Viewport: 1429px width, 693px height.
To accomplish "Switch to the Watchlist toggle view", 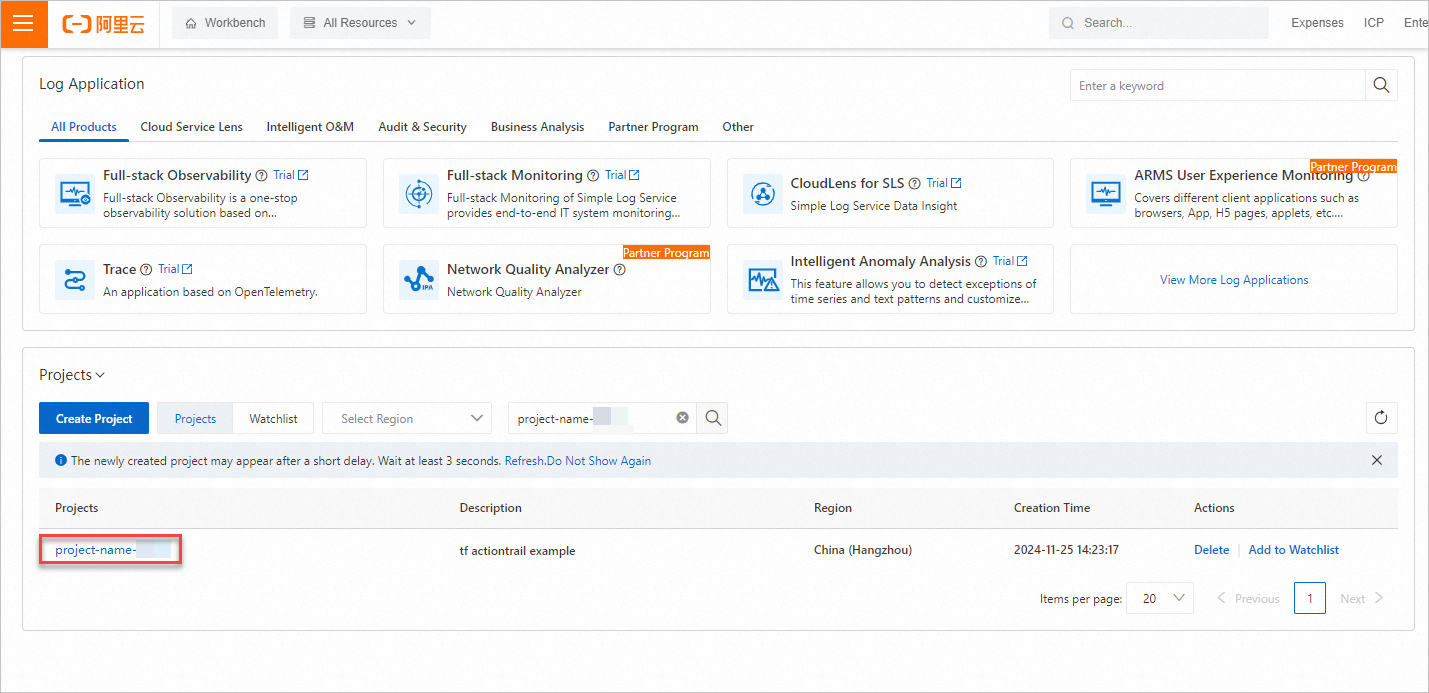I will point(273,419).
